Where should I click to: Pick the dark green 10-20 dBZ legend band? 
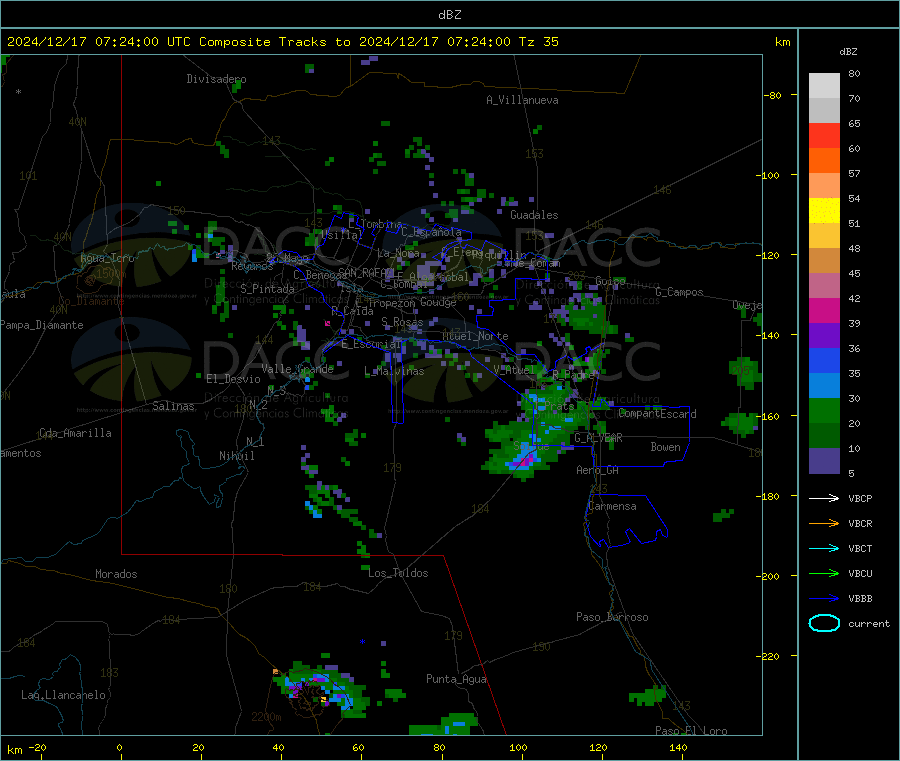pos(824,436)
